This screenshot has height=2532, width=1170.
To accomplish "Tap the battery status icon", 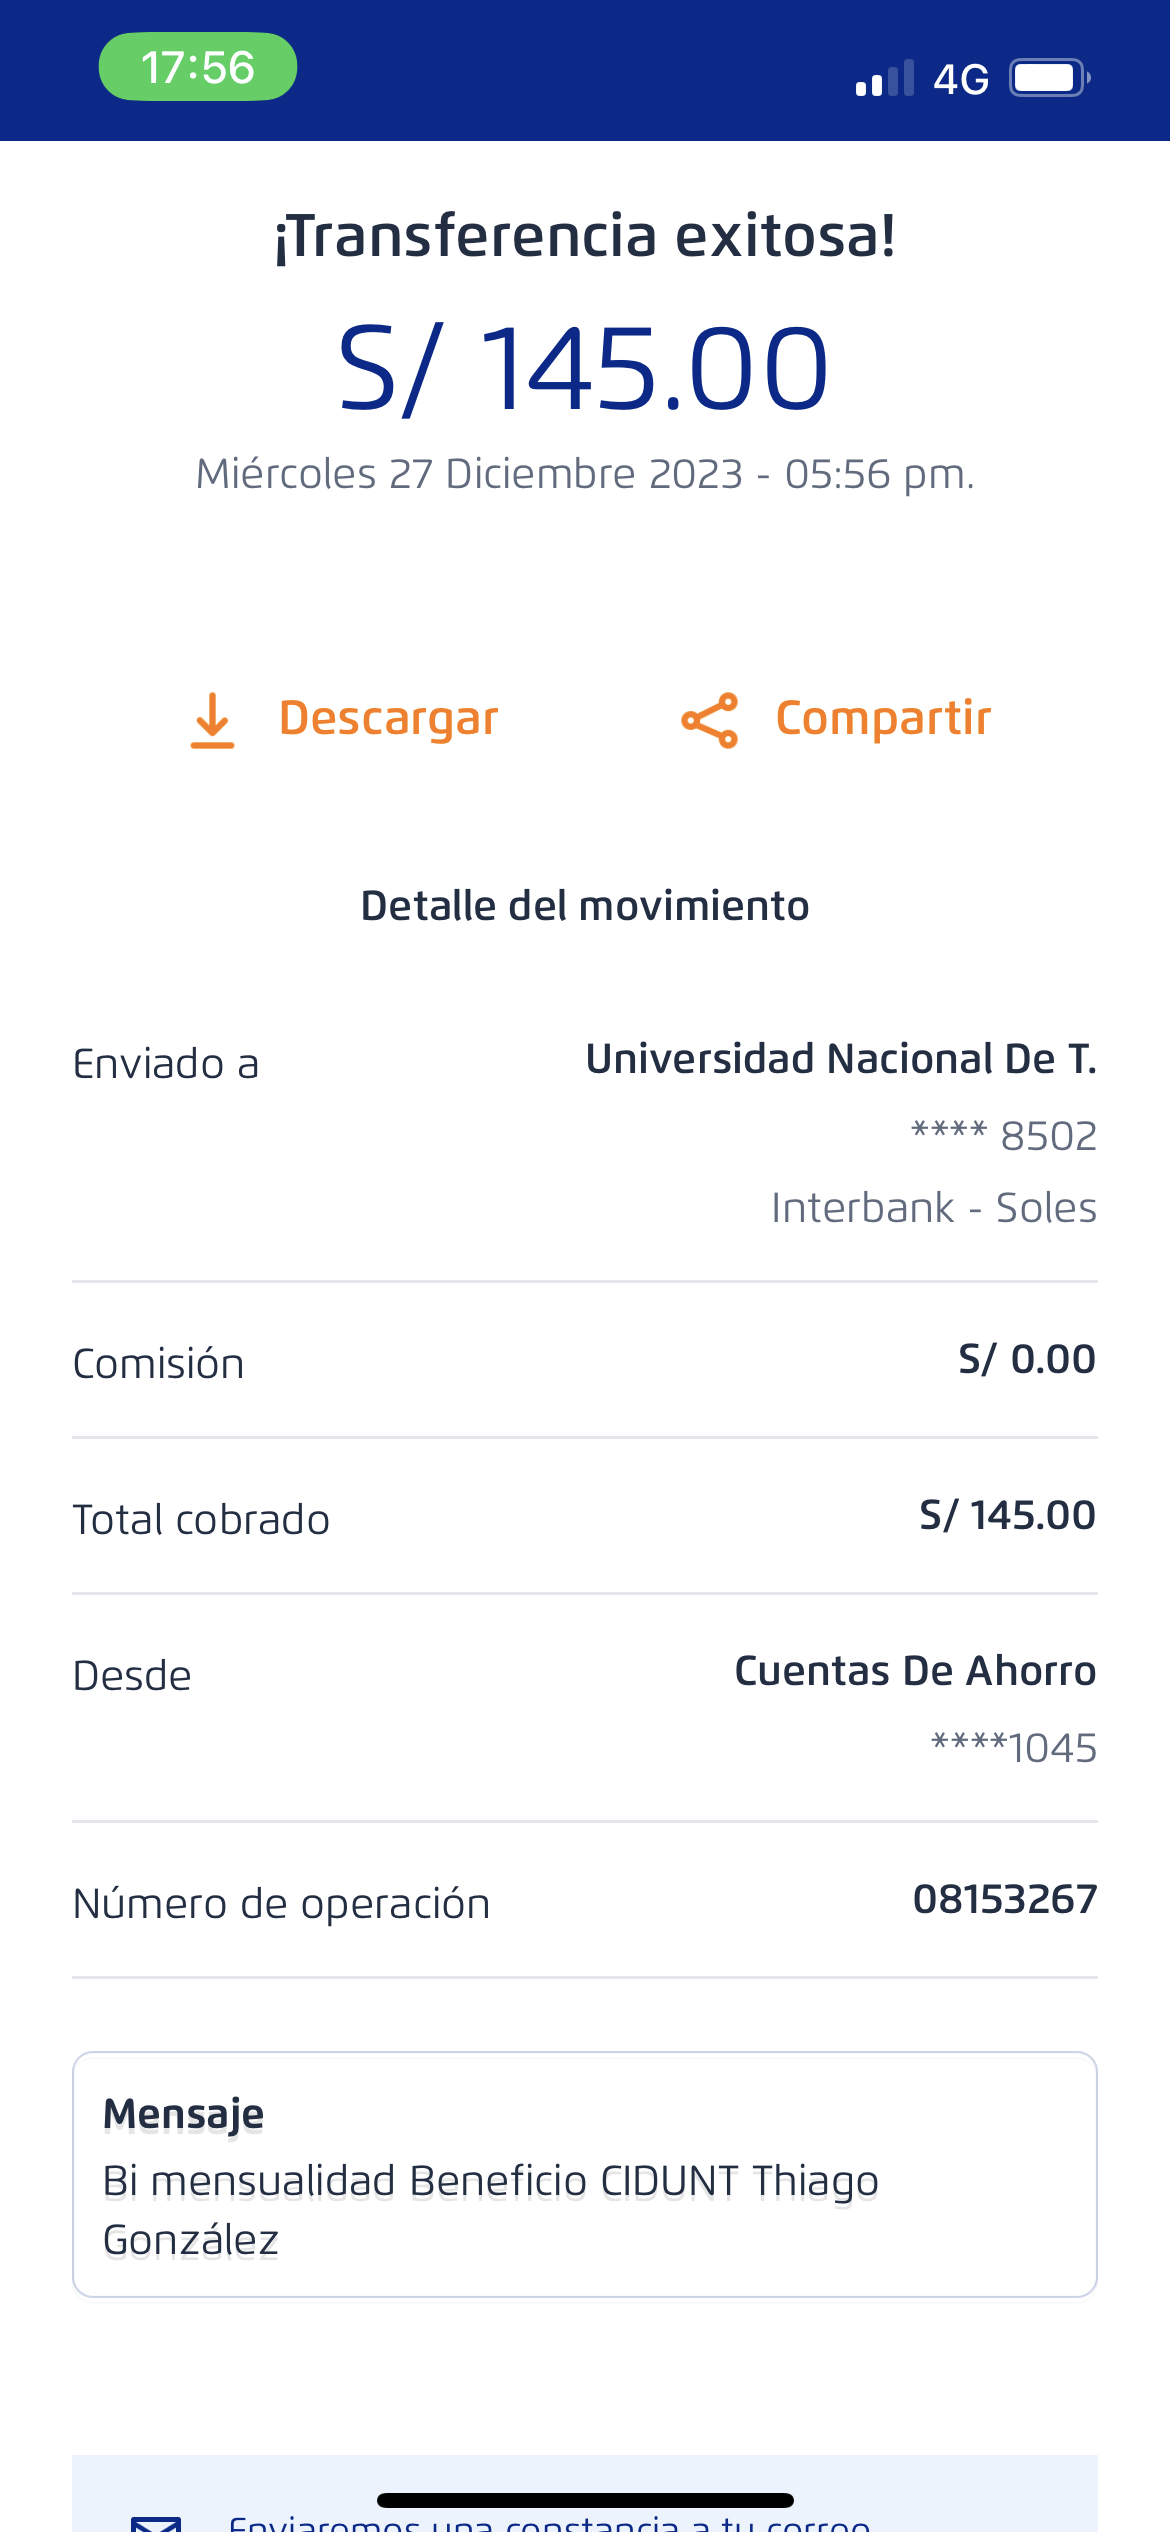I will pyautogui.click(x=1048, y=78).
